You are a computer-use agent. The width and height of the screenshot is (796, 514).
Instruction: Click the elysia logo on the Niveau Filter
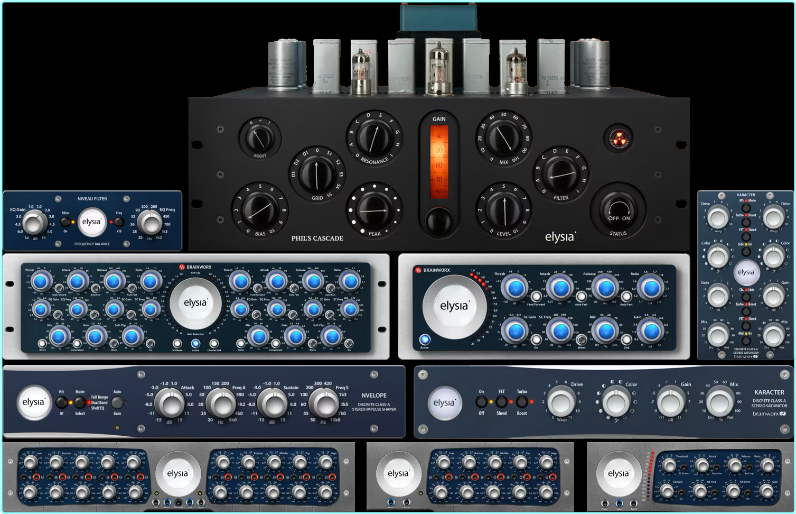tap(92, 222)
